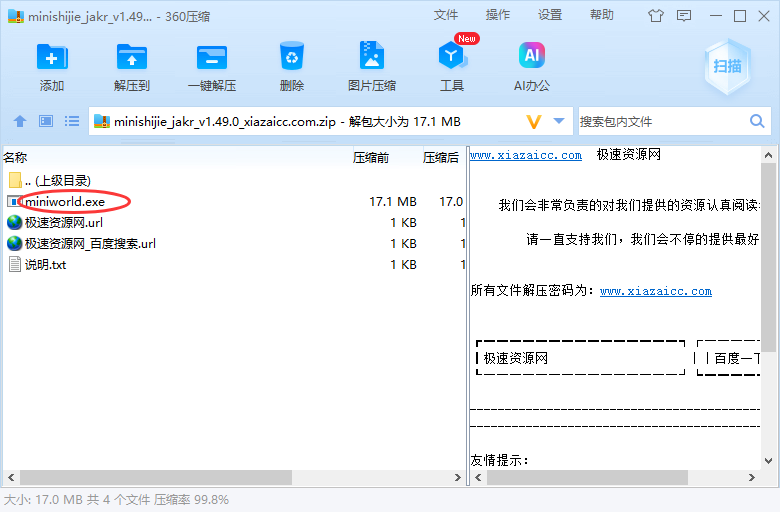This screenshot has height=512, width=780.
Task: Expand the archive path dropdown arrow
Action: point(559,121)
